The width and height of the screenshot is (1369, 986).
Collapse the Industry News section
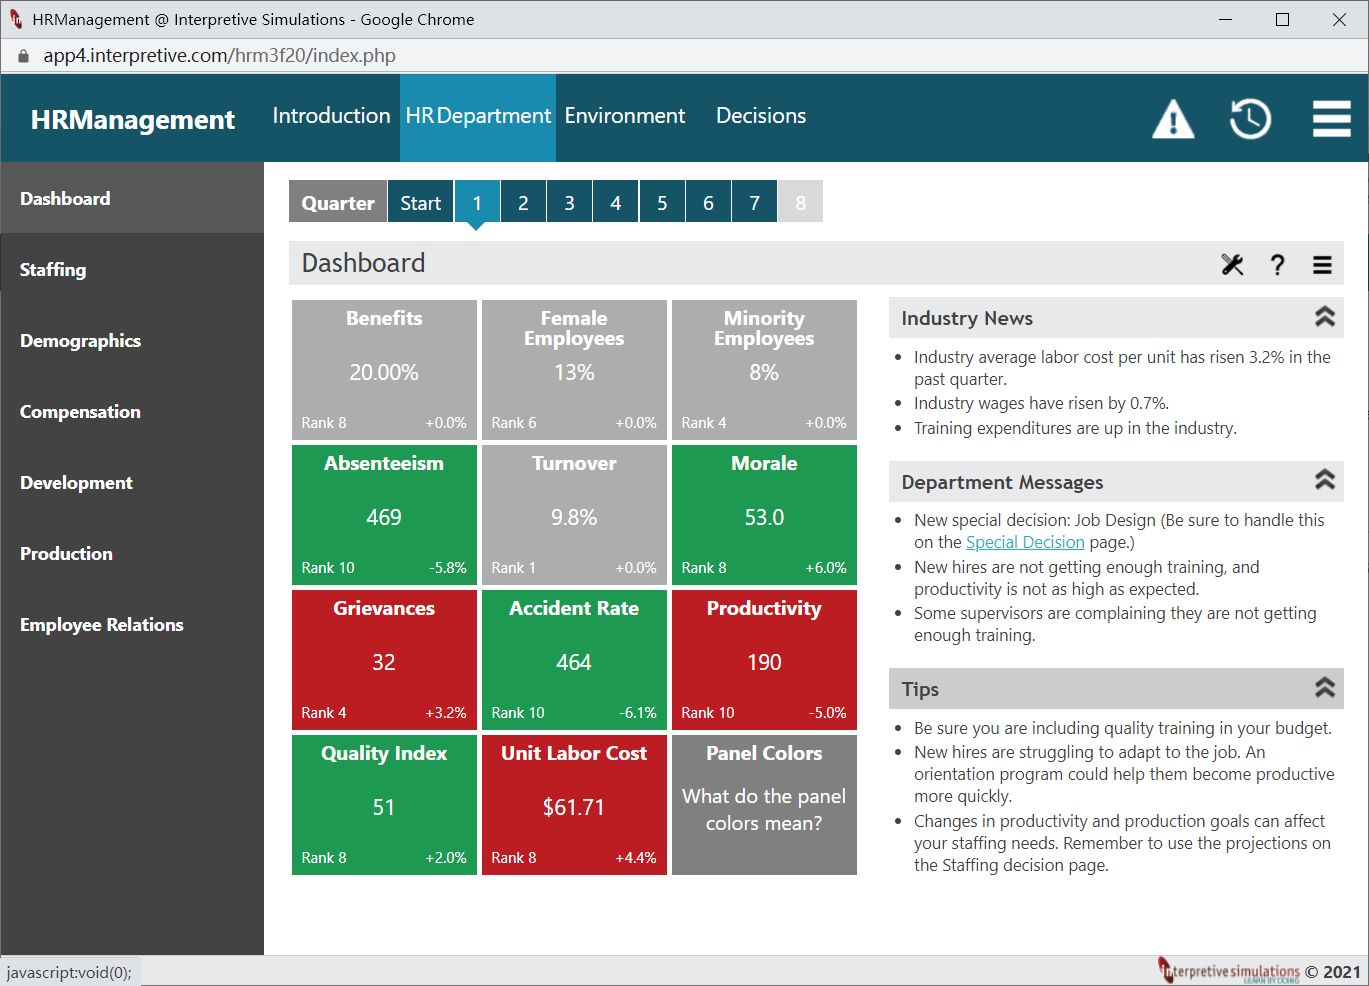[1325, 317]
